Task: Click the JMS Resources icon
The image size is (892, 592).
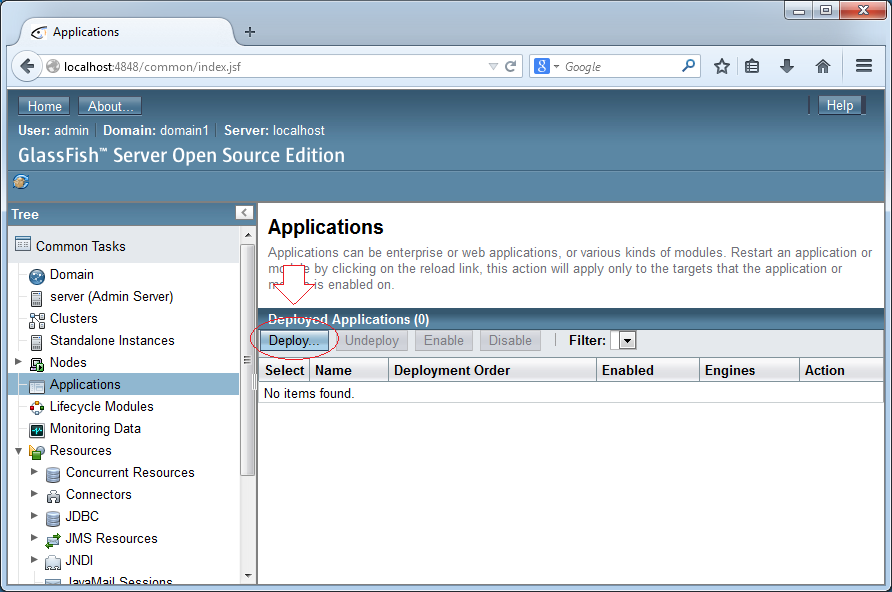Action: pyautogui.click(x=53, y=540)
